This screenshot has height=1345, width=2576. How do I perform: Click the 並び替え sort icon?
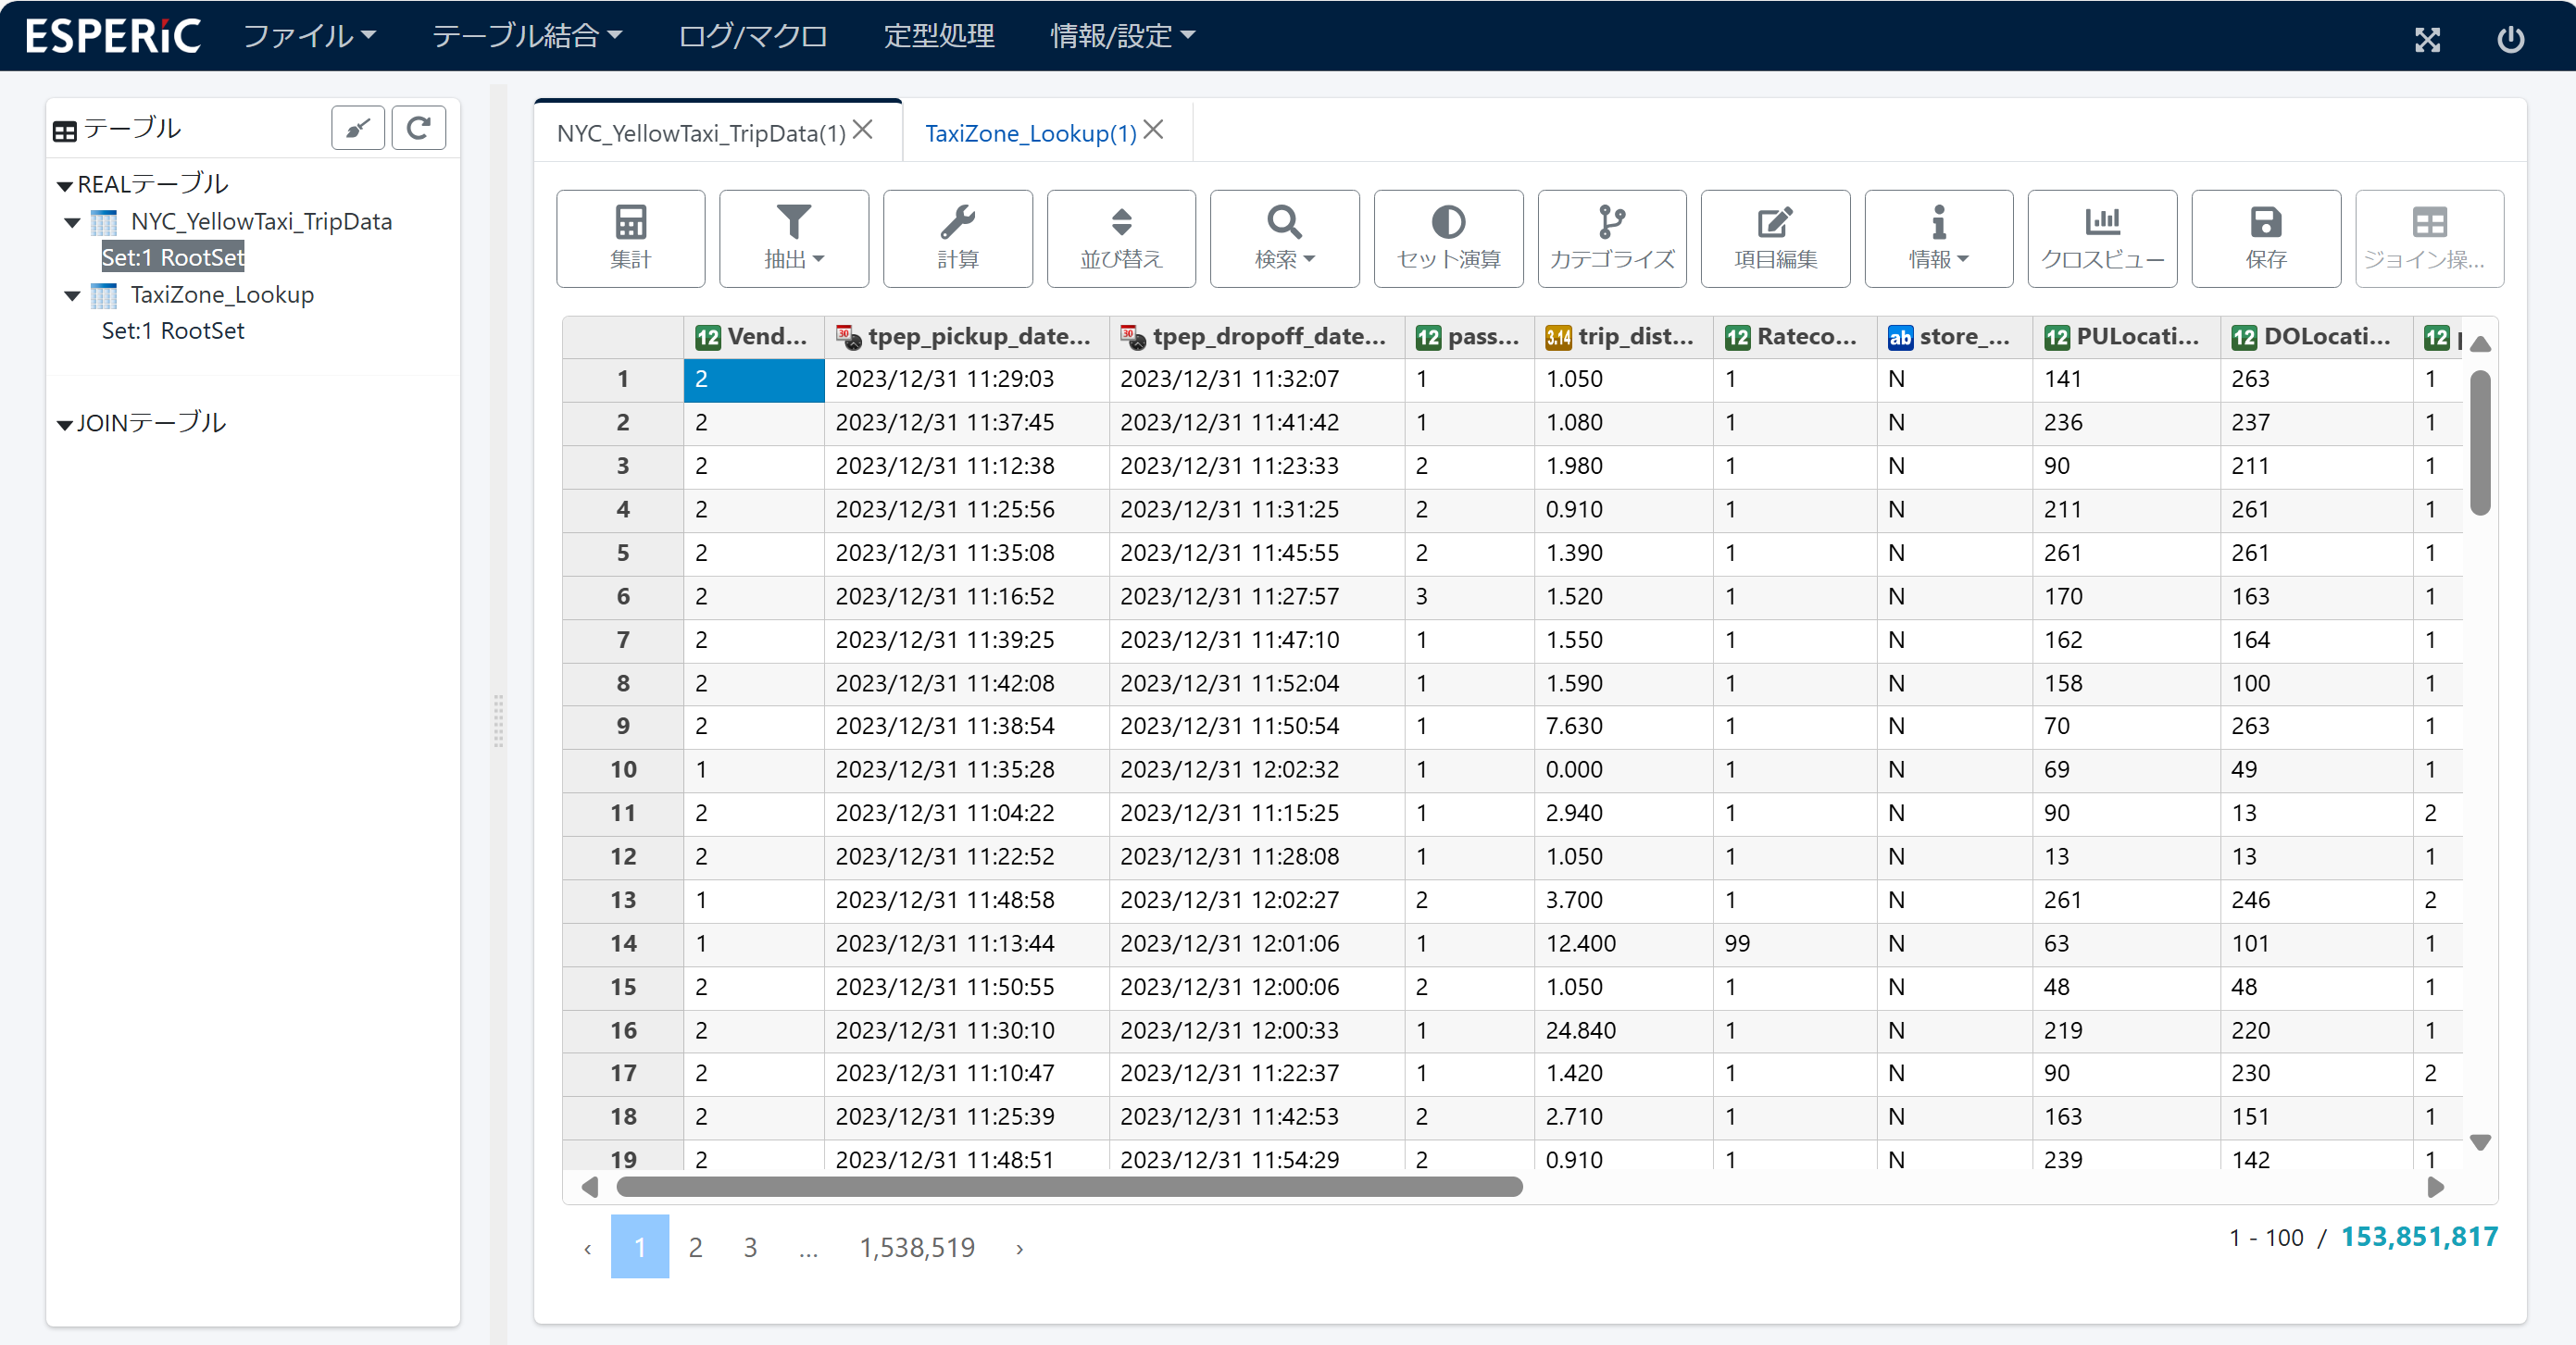1120,238
